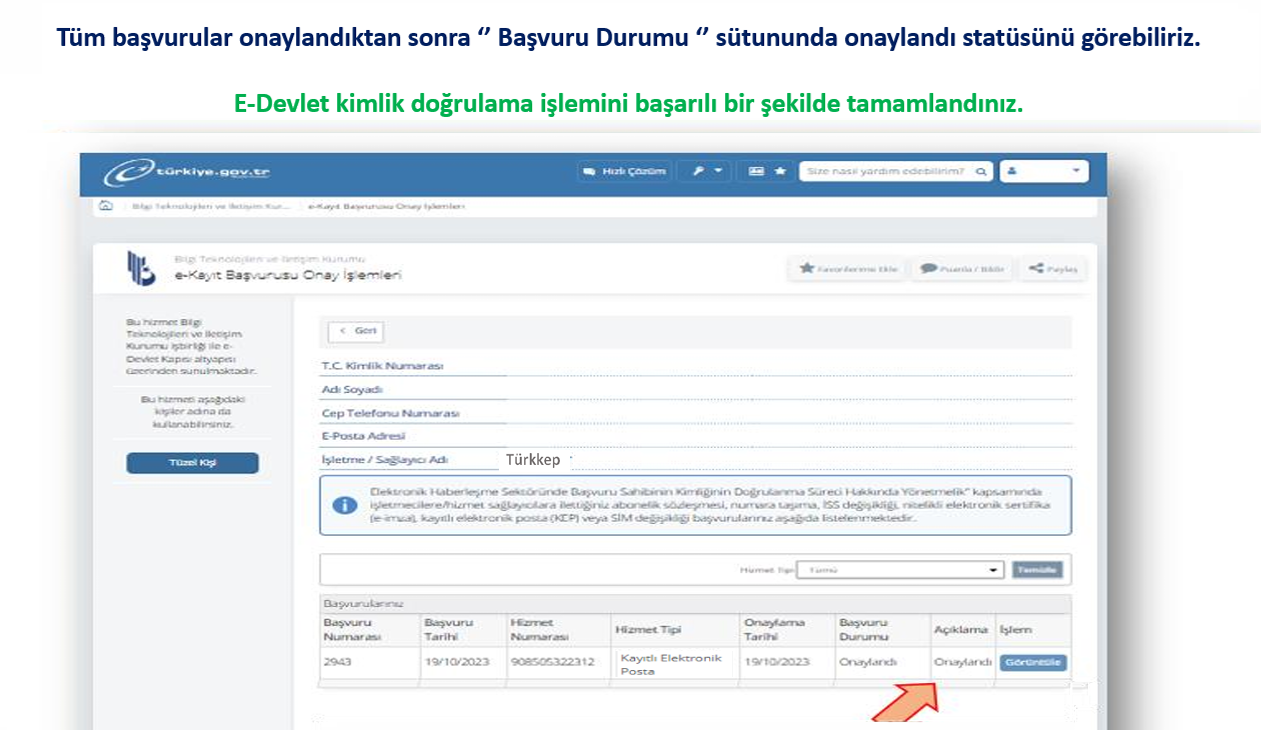Screen dimensions: 1261x730
Task: Click the search magnifier icon
Action: click(x=982, y=172)
